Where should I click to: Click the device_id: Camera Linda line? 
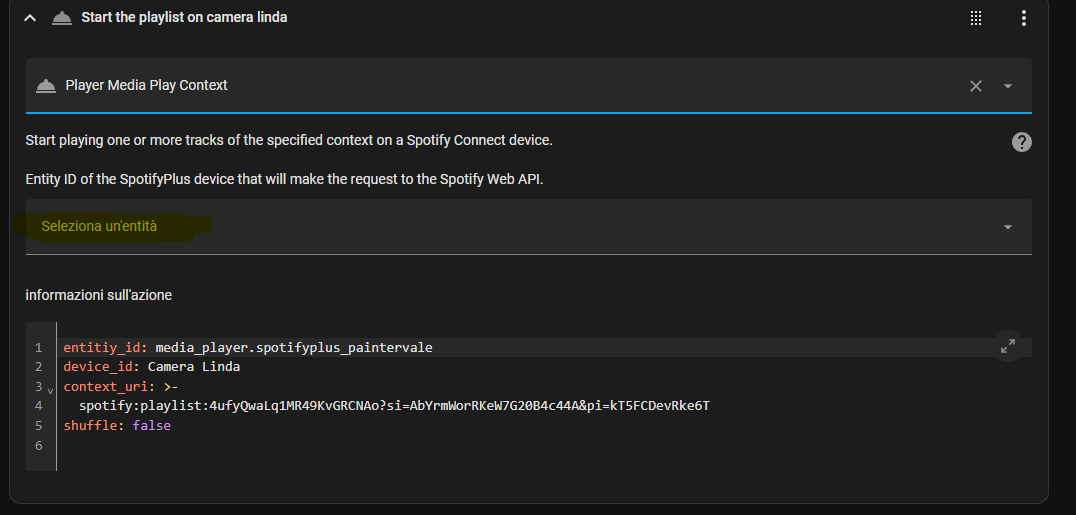[x=152, y=367]
